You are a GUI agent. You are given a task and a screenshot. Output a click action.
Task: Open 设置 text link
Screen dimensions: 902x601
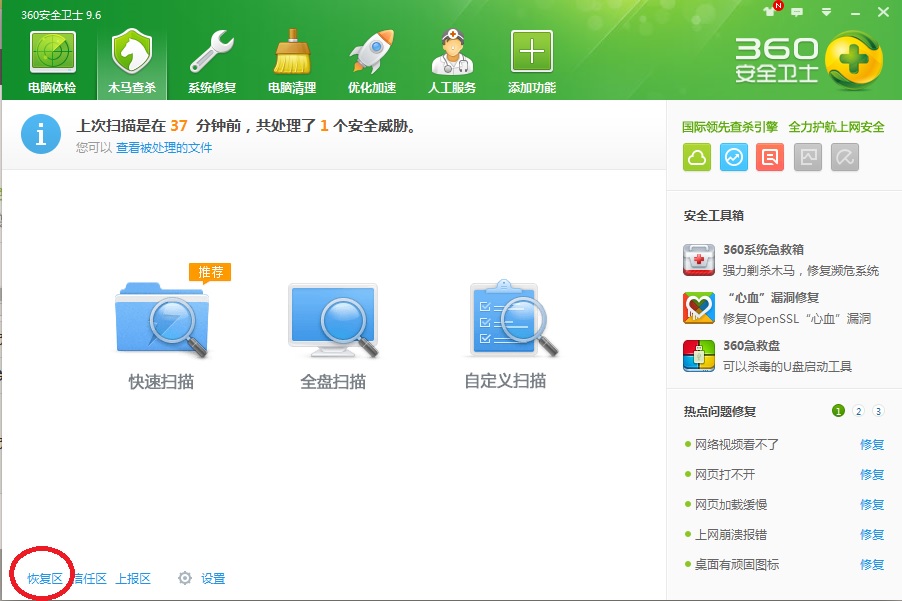point(213,579)
